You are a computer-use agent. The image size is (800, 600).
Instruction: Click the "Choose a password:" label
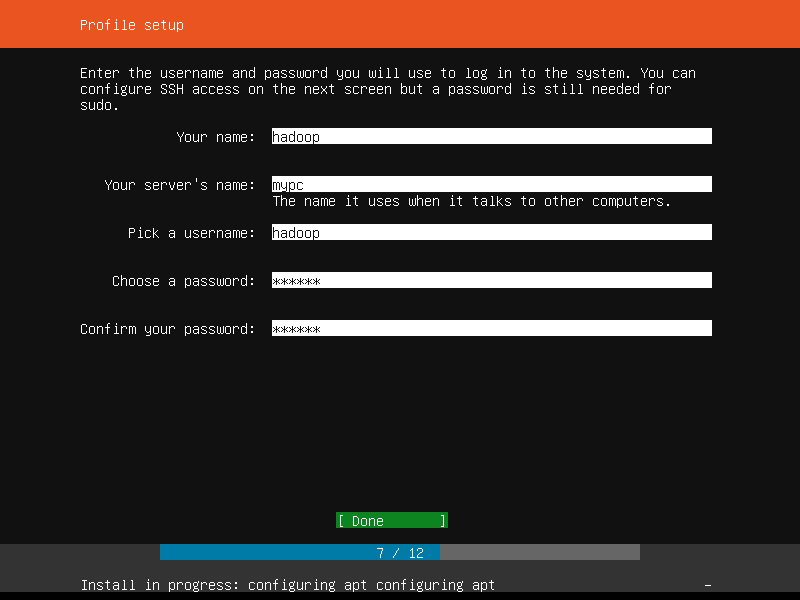coord(183,281)
